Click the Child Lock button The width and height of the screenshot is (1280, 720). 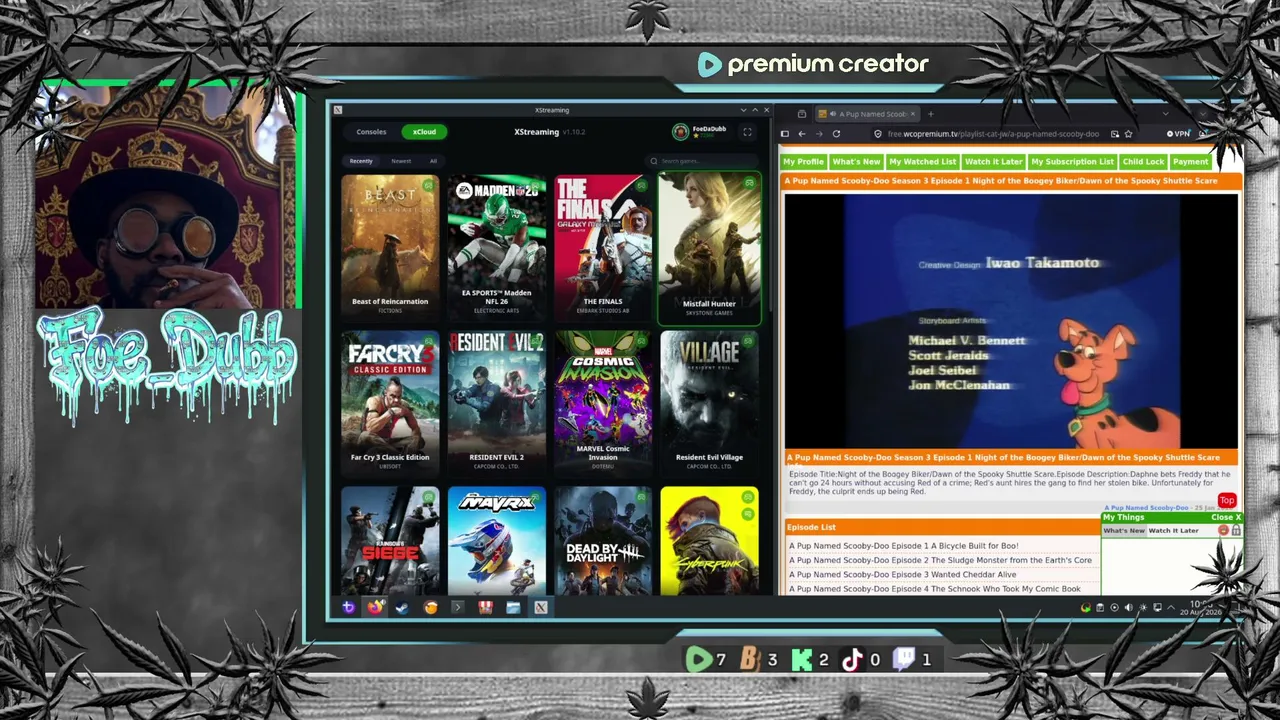(x=1143, y=162)
